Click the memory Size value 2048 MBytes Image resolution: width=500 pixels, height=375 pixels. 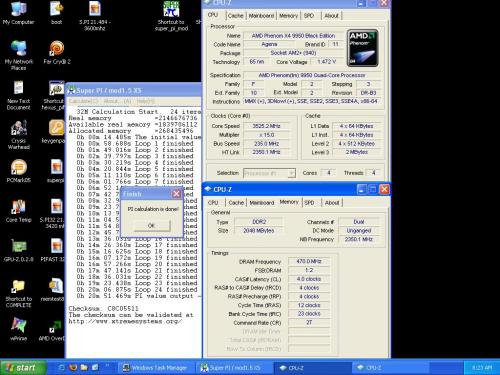pyautogui.click(x=259, y=230)
